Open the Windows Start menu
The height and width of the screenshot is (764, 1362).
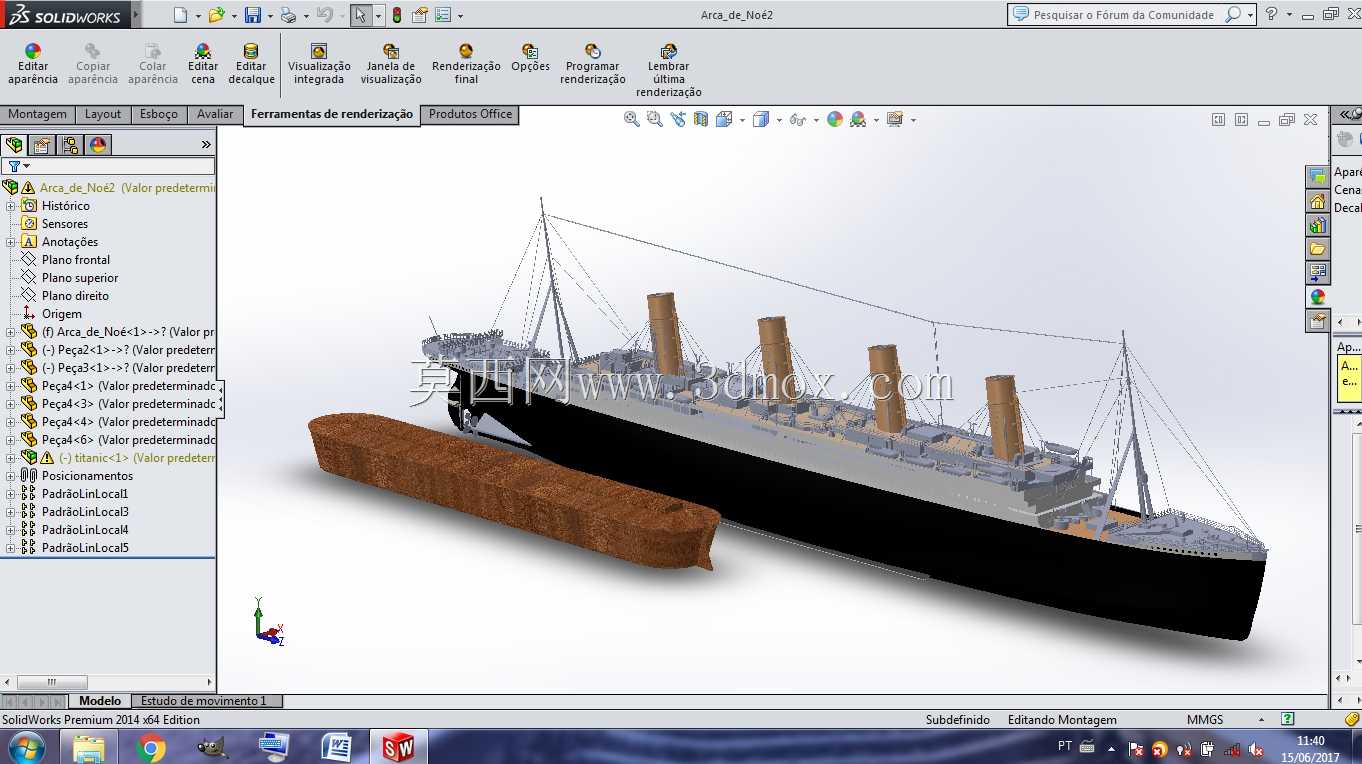[25, 747]
